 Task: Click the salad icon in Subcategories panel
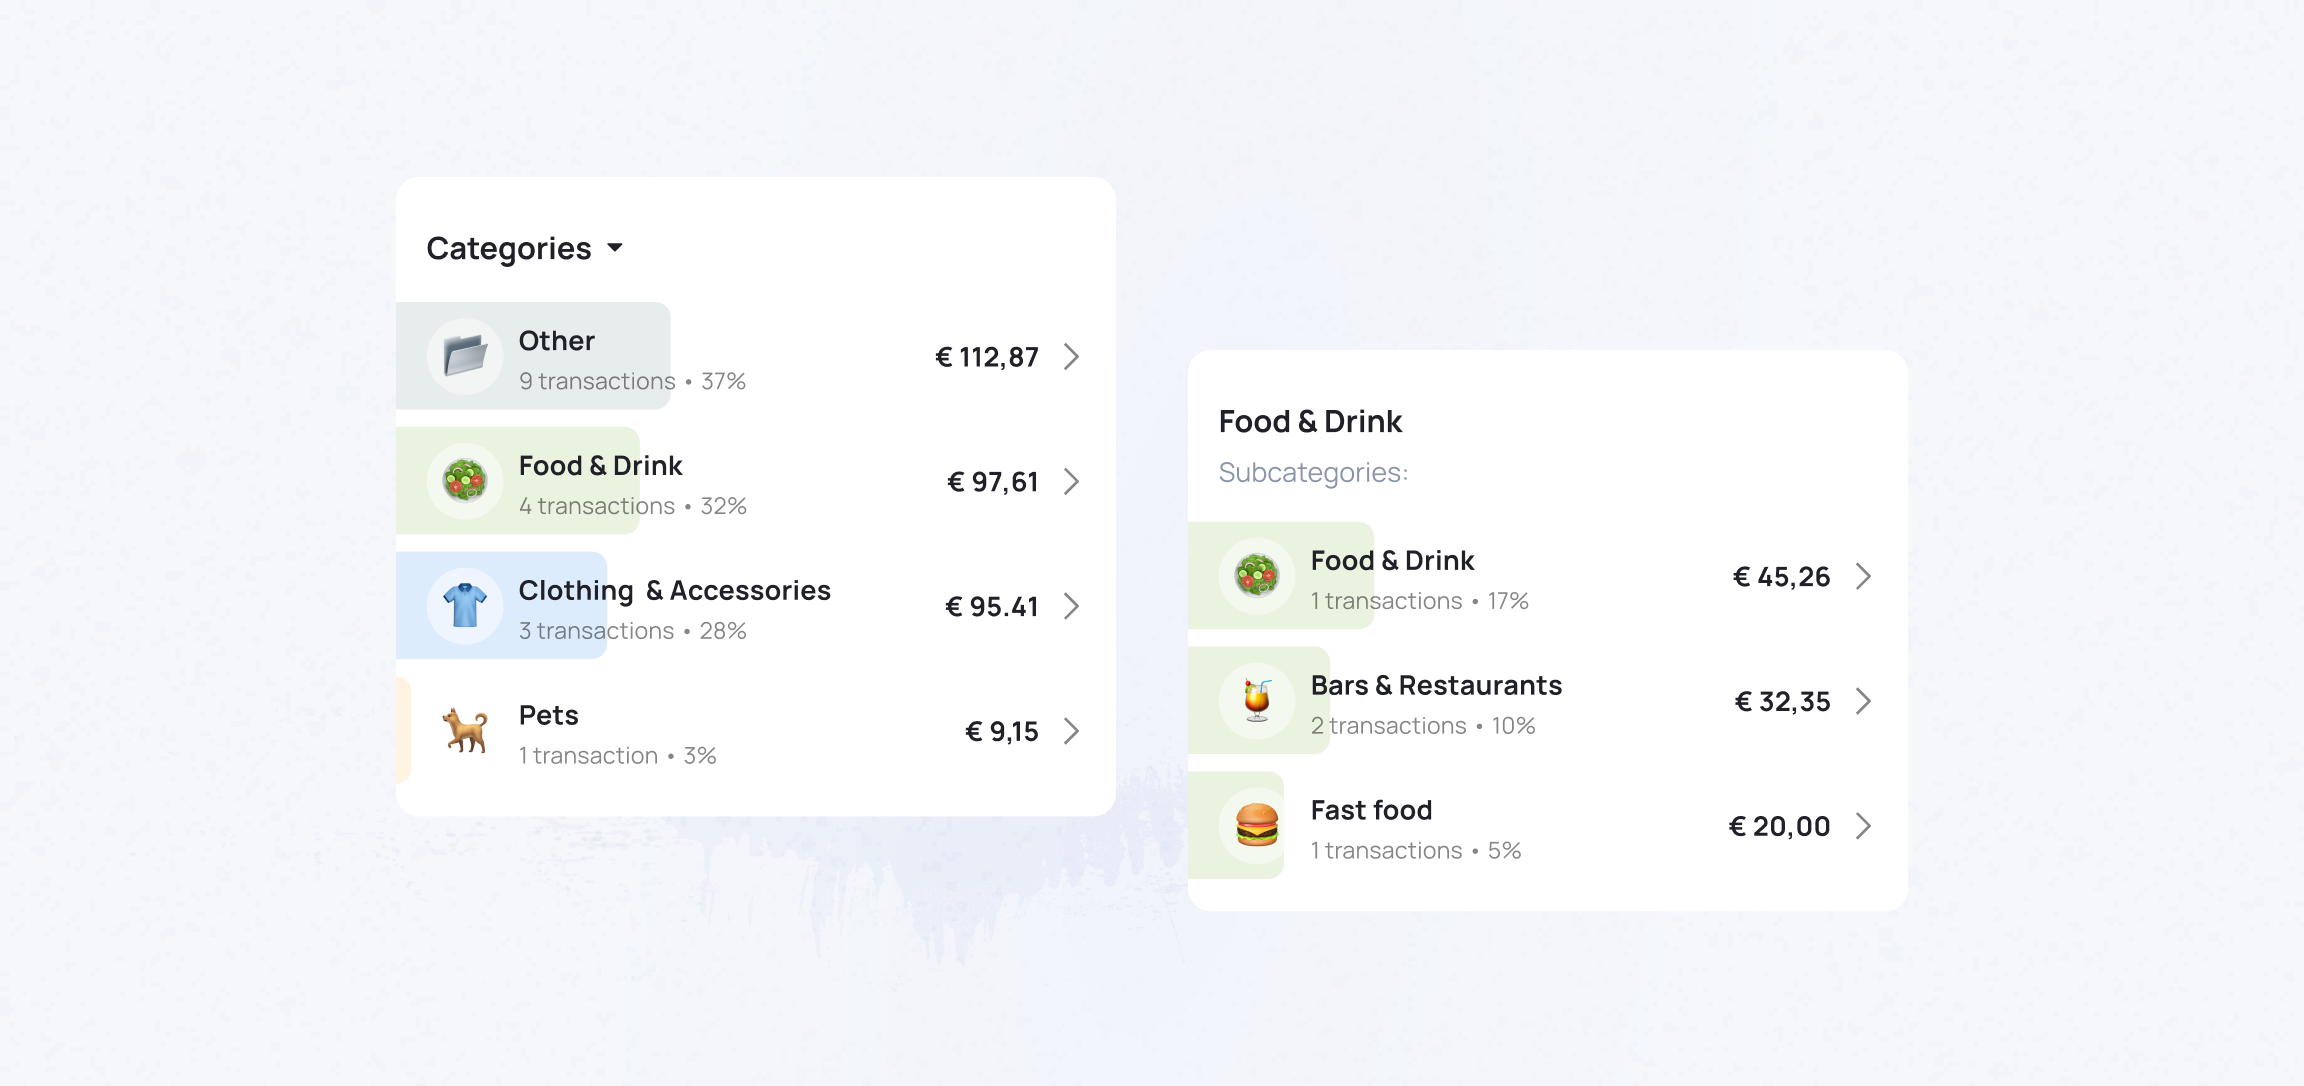1257,576
